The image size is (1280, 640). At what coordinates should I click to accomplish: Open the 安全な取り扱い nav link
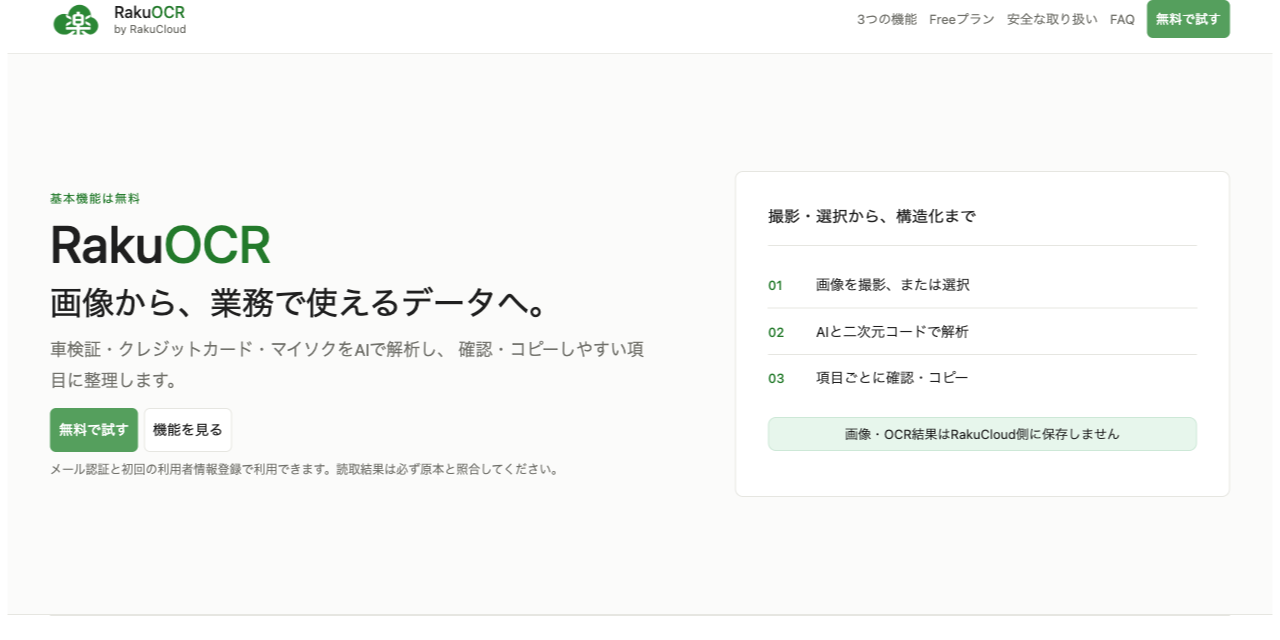click(x=1052, y=19)
